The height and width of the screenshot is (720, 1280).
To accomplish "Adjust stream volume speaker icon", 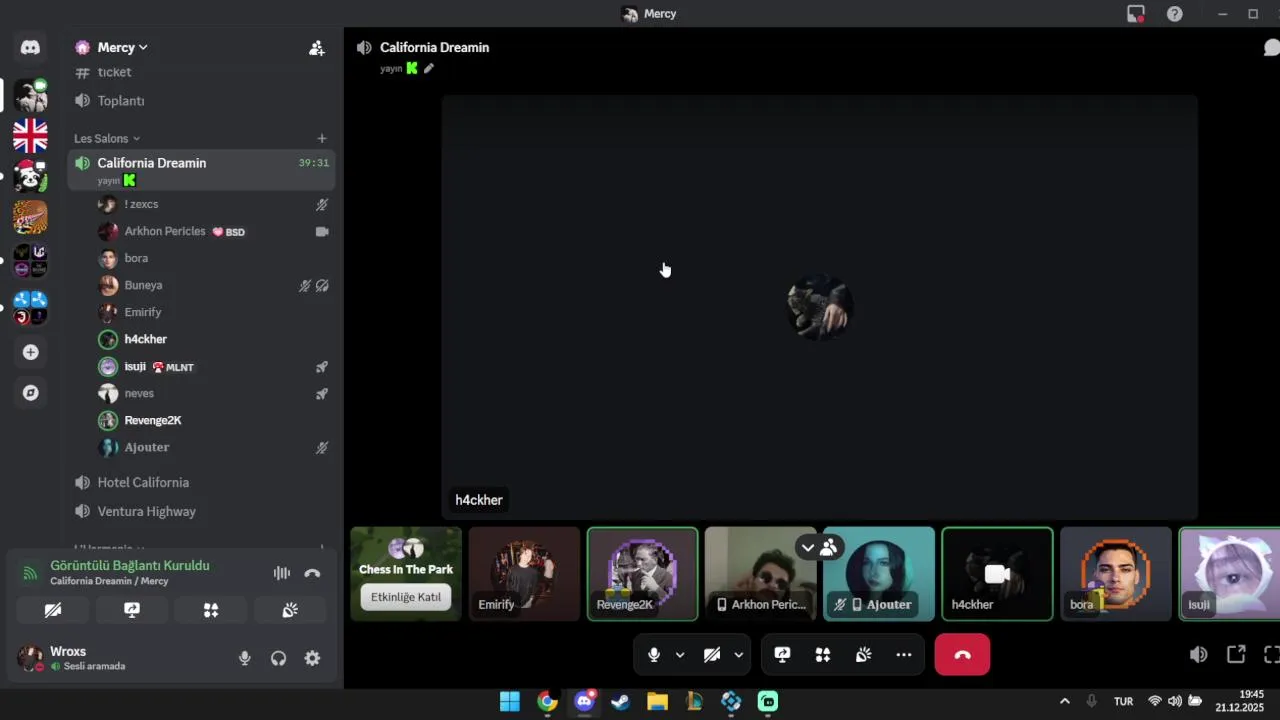I will pyautogui.click(x=1198, y=655).
